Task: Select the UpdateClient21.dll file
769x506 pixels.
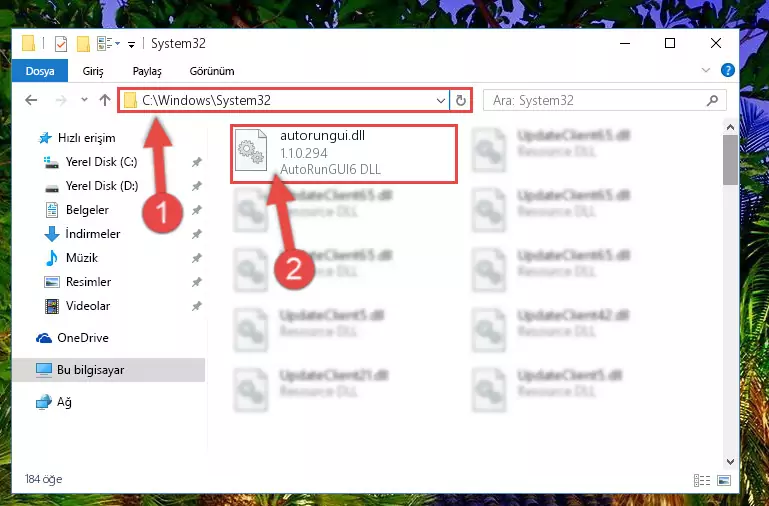Action: pos(313,390)
